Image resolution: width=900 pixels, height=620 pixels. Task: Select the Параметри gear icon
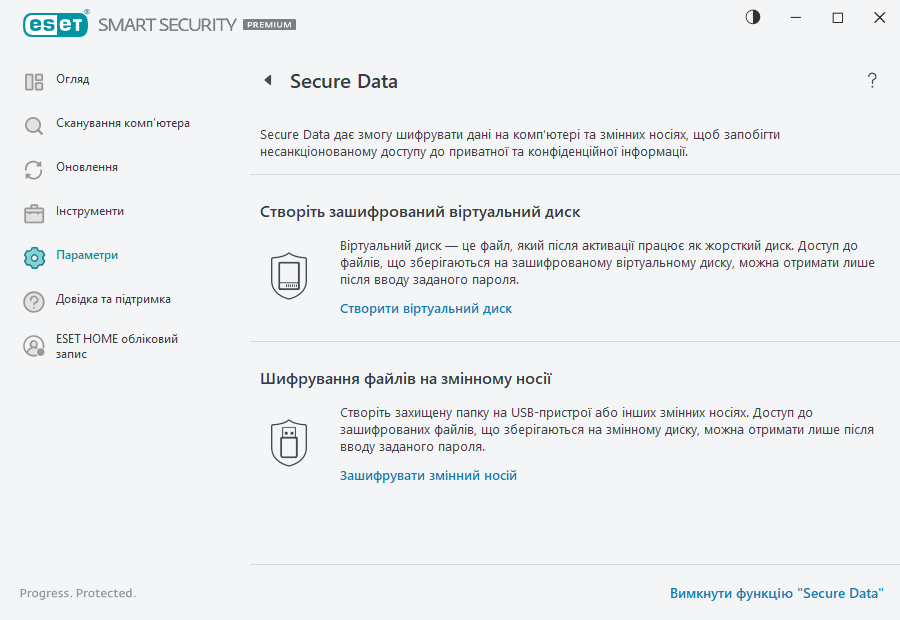click(33, 256)
